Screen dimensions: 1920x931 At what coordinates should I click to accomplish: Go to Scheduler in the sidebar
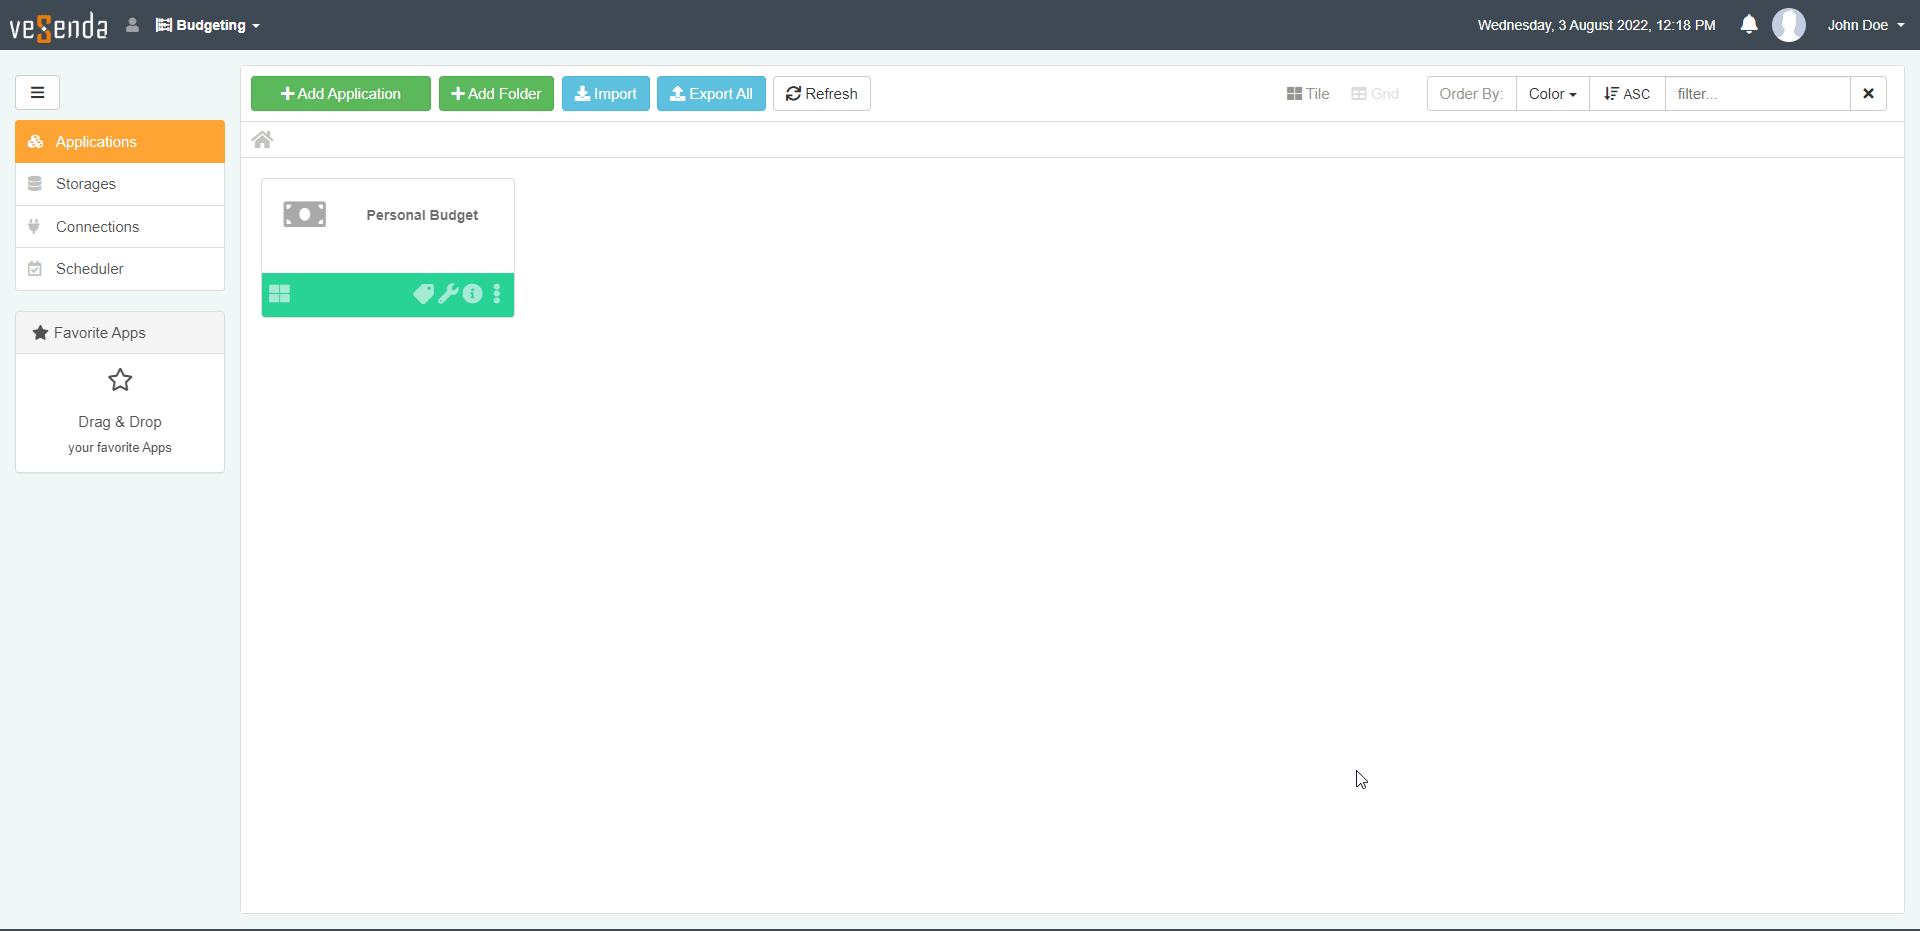point(90,269)
